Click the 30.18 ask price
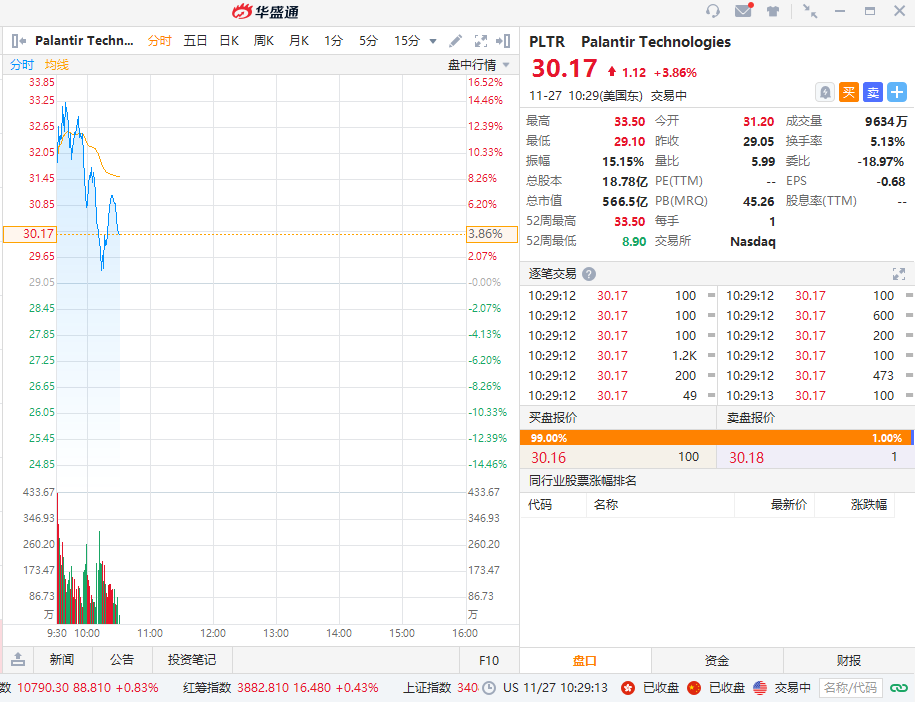The height and width of the screenshot is (702, 915). (x=746, y=457)
